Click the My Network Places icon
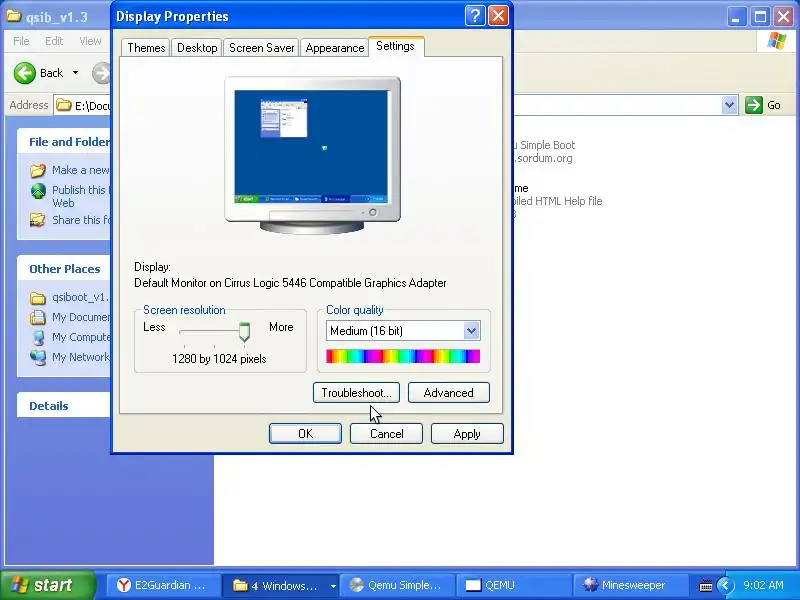 point(38,357)
